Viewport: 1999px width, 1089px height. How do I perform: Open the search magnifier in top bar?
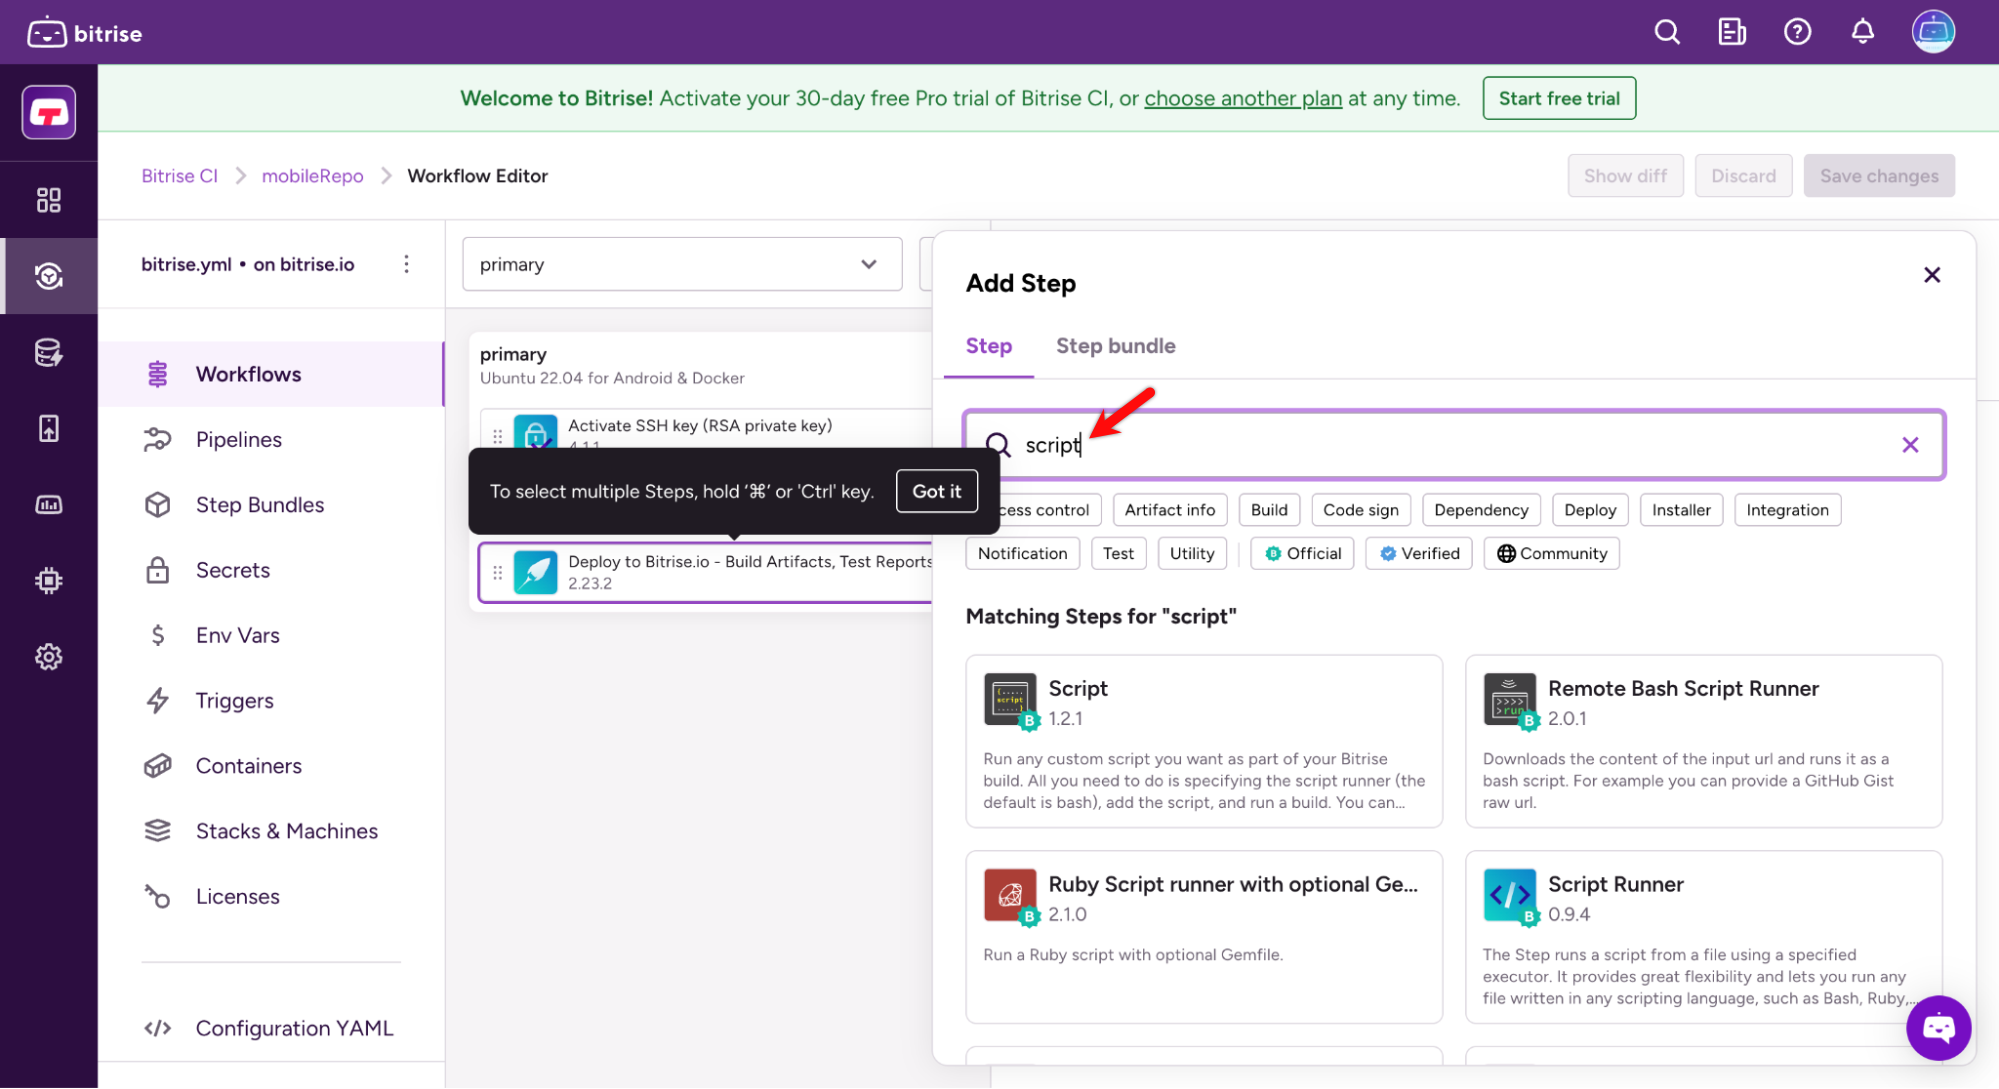[1667, 33]
